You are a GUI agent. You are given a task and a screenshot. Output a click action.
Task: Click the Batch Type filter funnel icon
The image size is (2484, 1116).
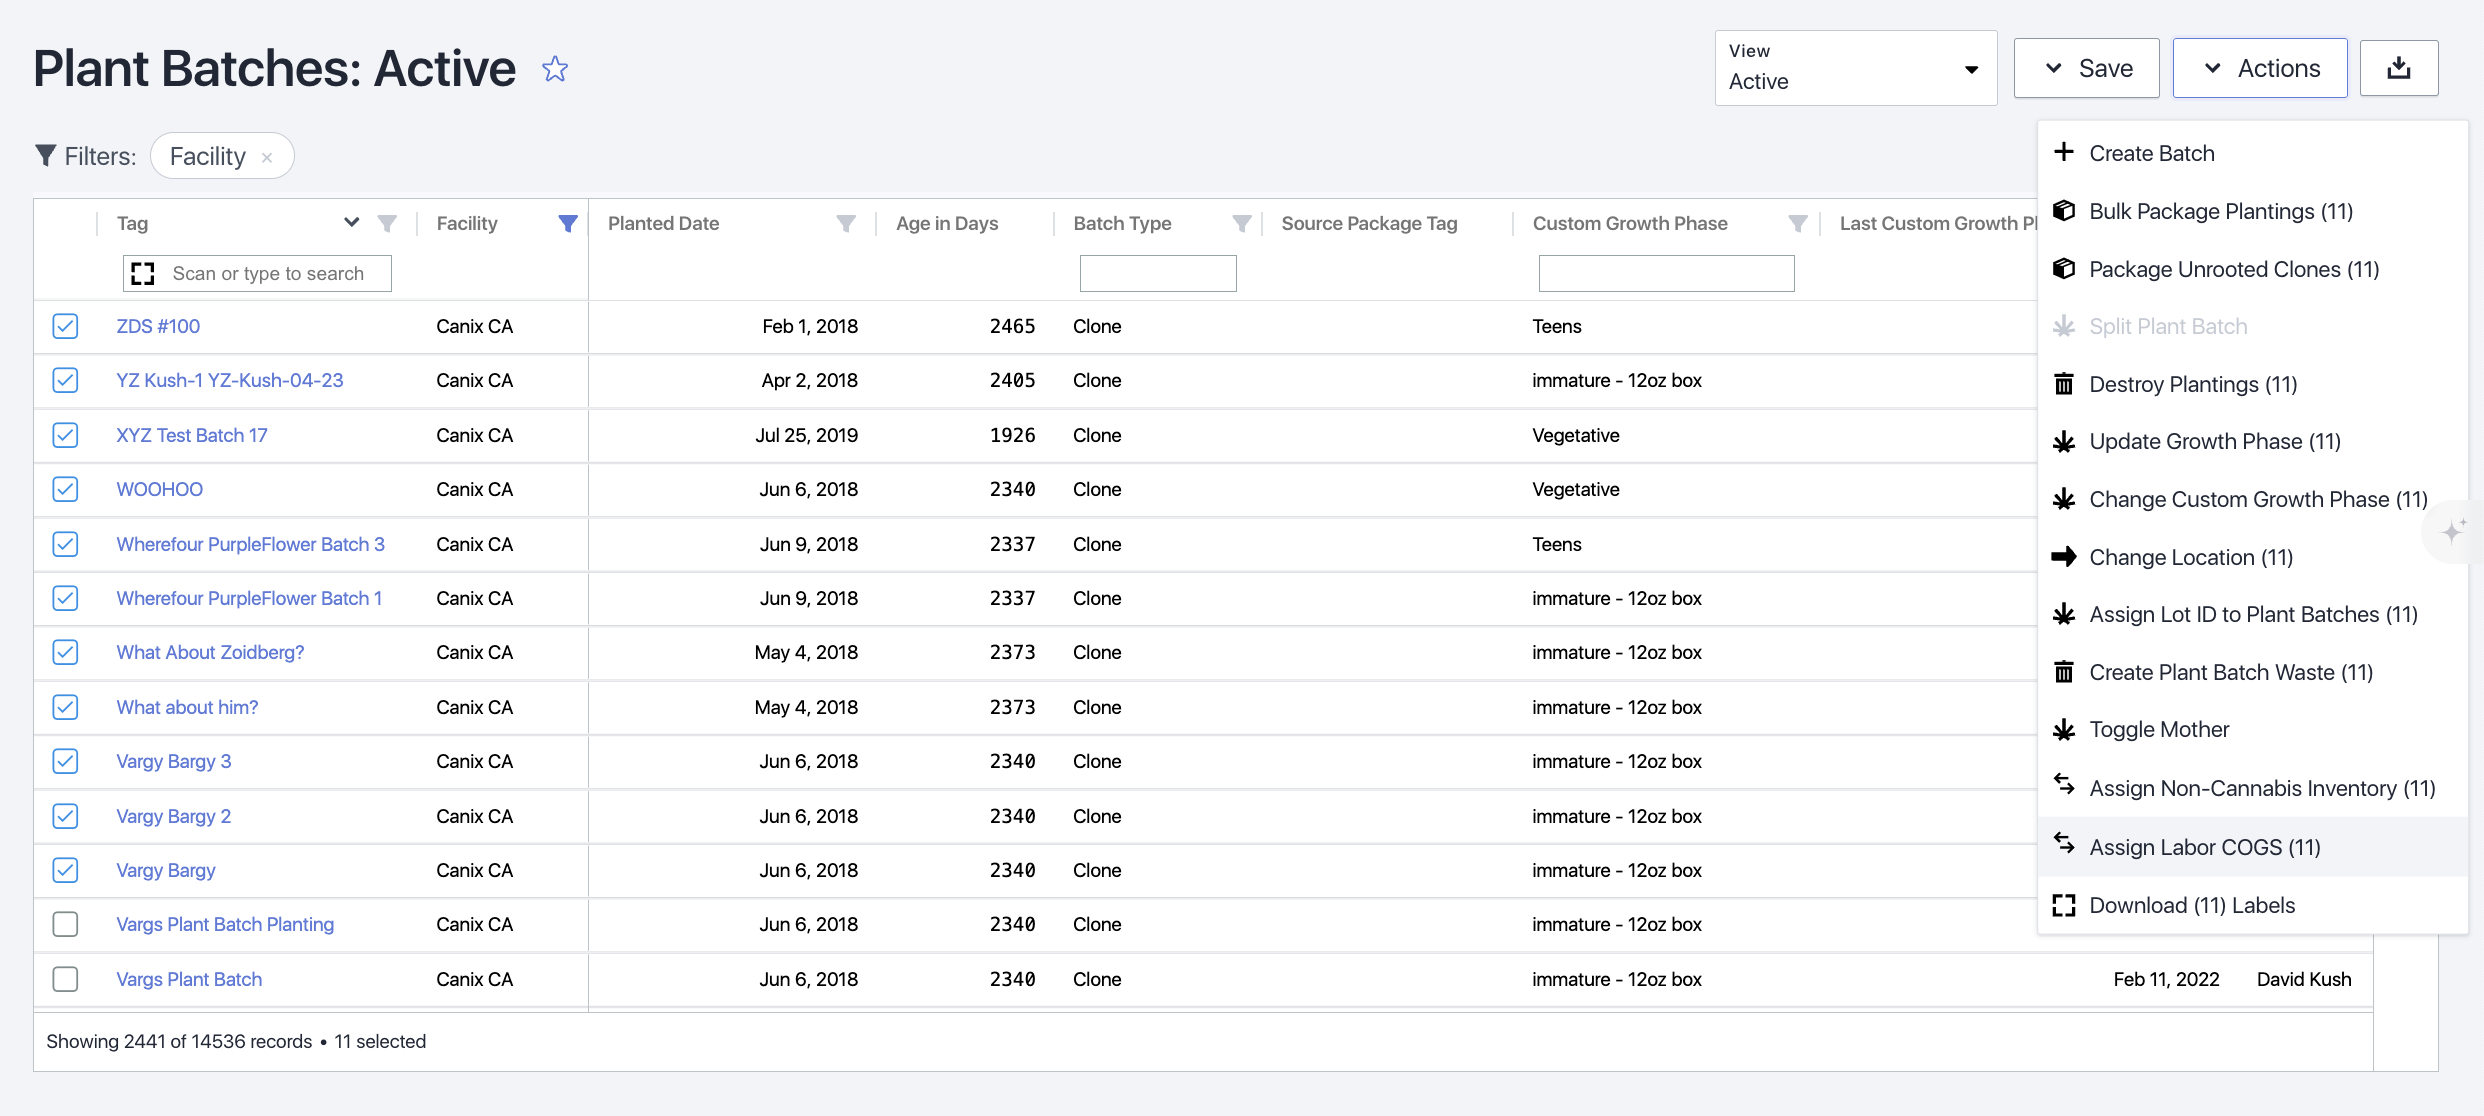[x=1241, y=223]
